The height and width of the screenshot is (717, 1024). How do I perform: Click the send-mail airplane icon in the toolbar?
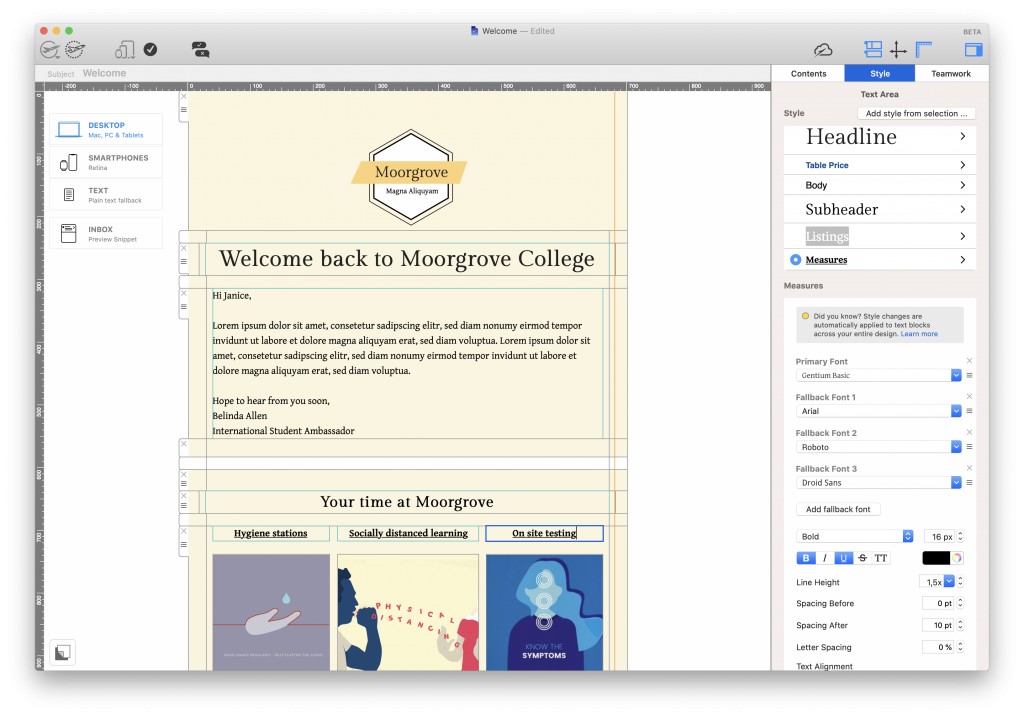coord(50,50)
